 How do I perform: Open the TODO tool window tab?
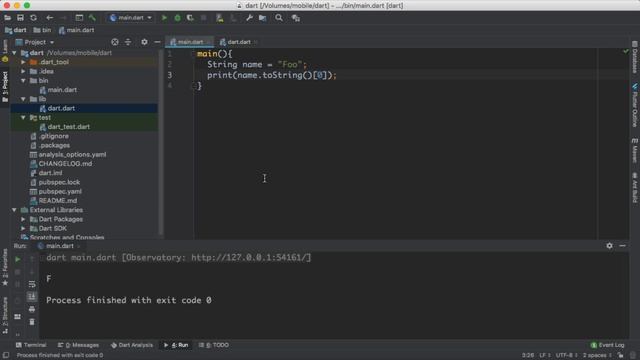coord(213,345)
